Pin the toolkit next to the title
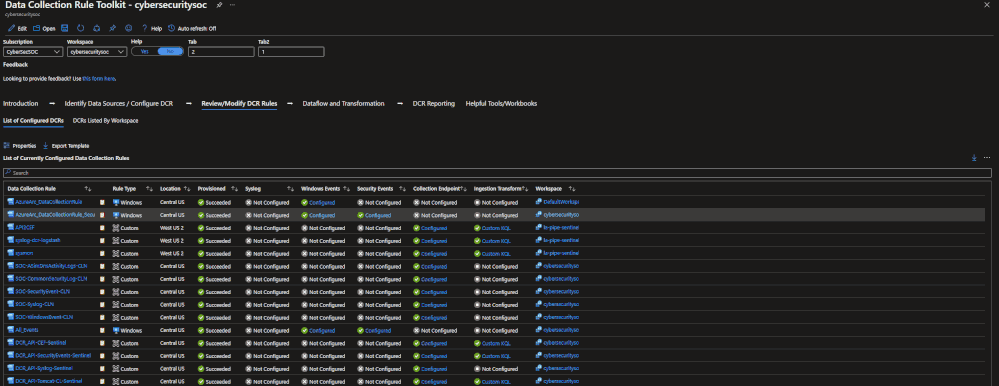The width and height of the screenshot is (999, 386). point(219,5)
